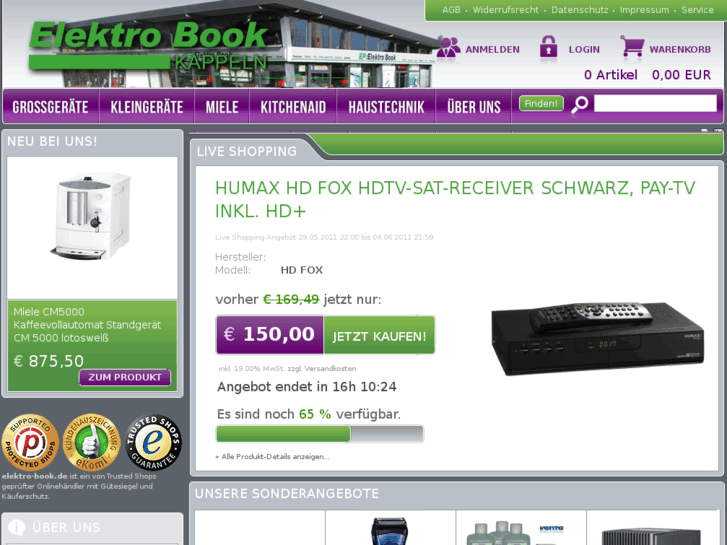727x545 pixels.
Task: Open the Service link
Action: (x=697, y=10)
